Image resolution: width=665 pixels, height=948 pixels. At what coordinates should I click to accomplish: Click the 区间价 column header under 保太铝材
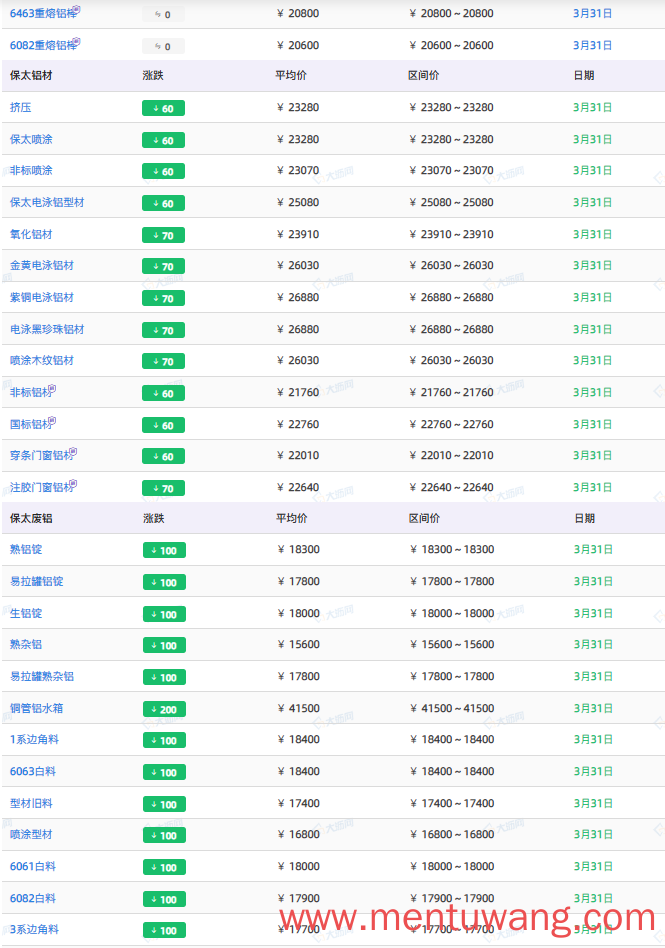[x=424, y=76]
